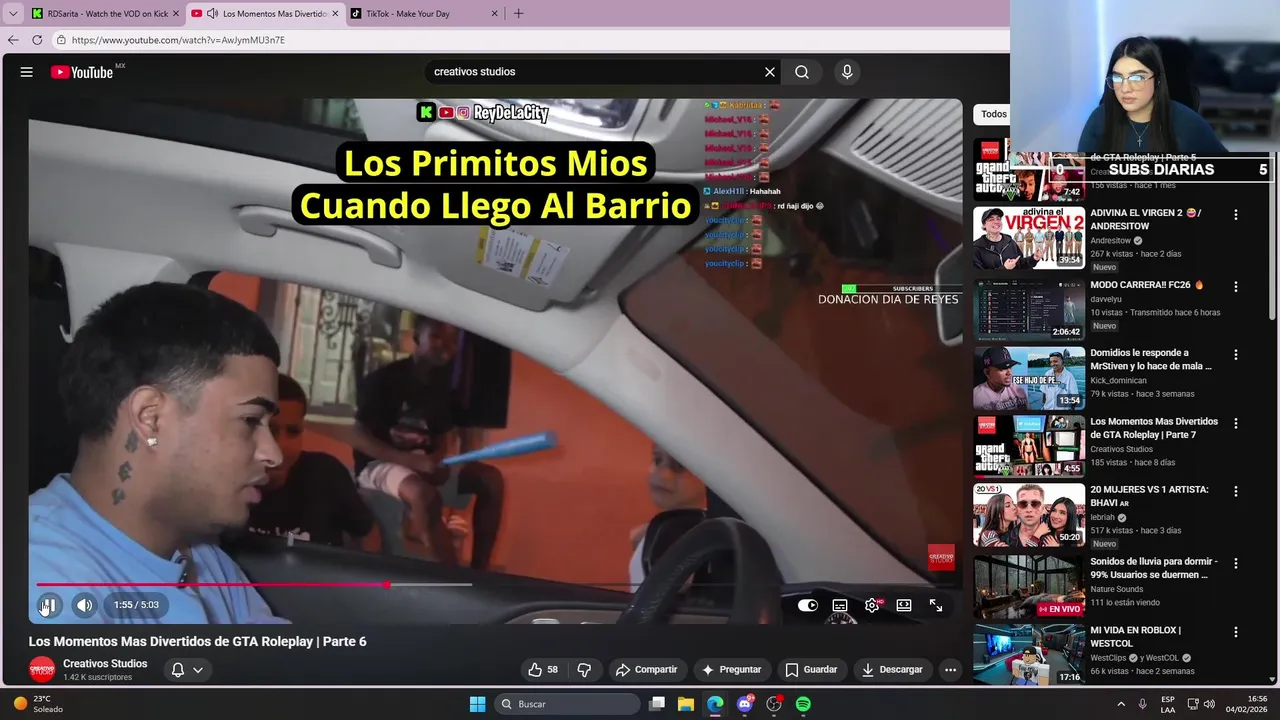Close the RDSarita Kick tab
The height and width of the screenshot is (720, 1280).
click(175, 14)
